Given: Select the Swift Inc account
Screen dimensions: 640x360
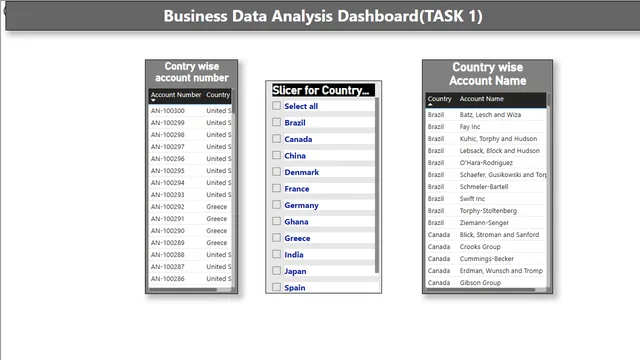Looking at the screenshot, I should click(x=472, y=199).
